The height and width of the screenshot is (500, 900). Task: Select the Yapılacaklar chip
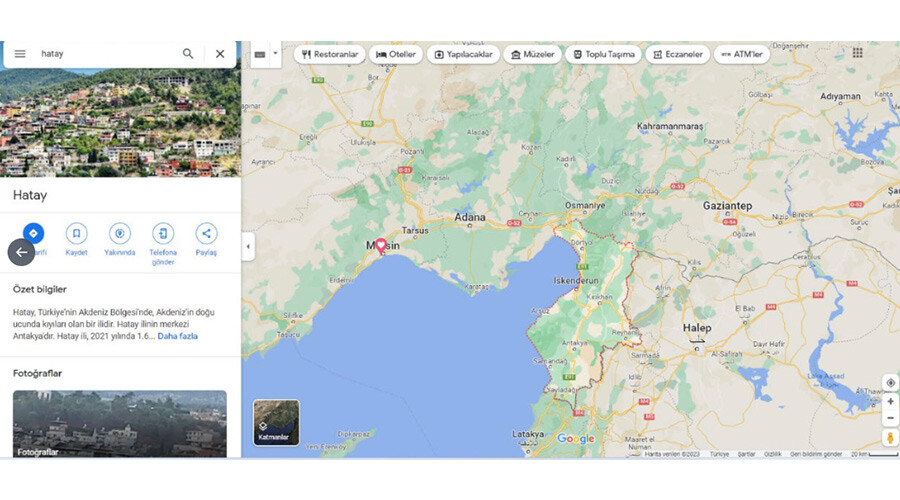(x=463, y=55)
